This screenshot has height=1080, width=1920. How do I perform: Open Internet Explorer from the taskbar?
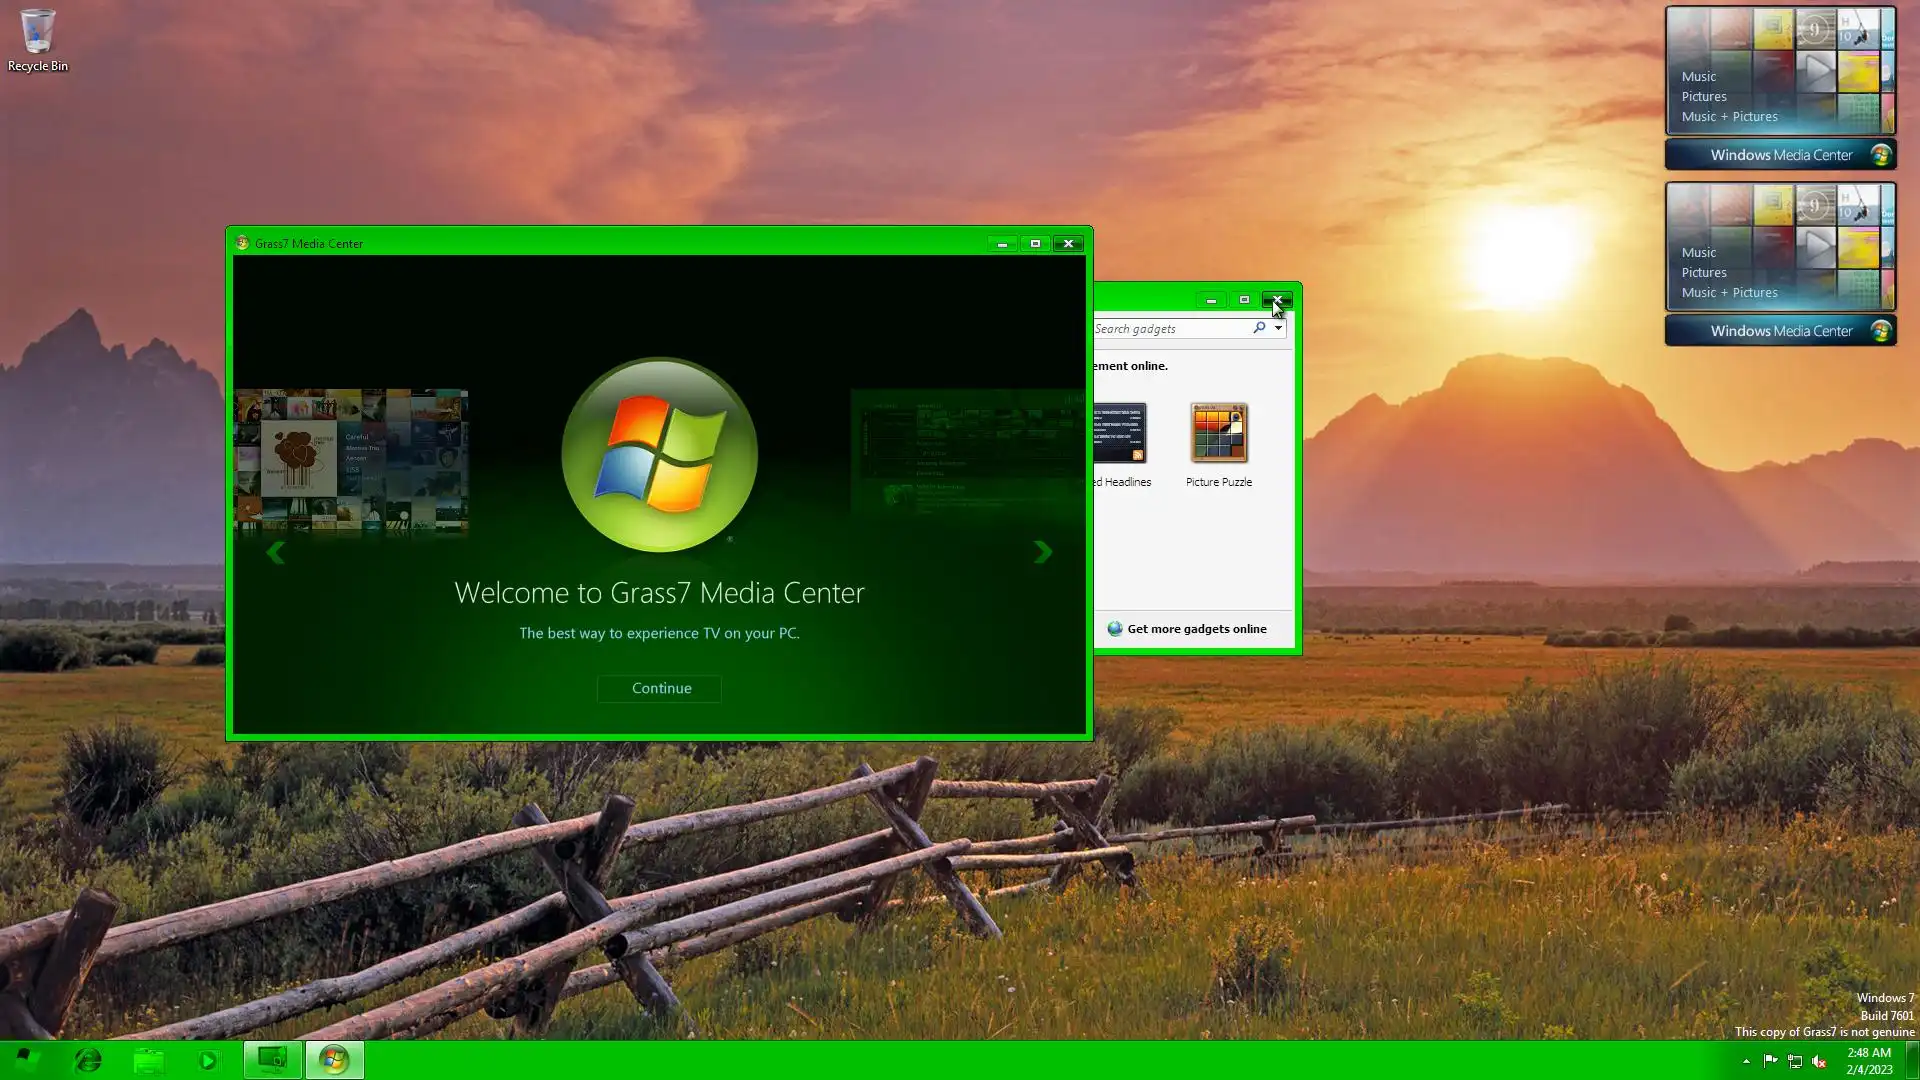[x=88, y=1060]
